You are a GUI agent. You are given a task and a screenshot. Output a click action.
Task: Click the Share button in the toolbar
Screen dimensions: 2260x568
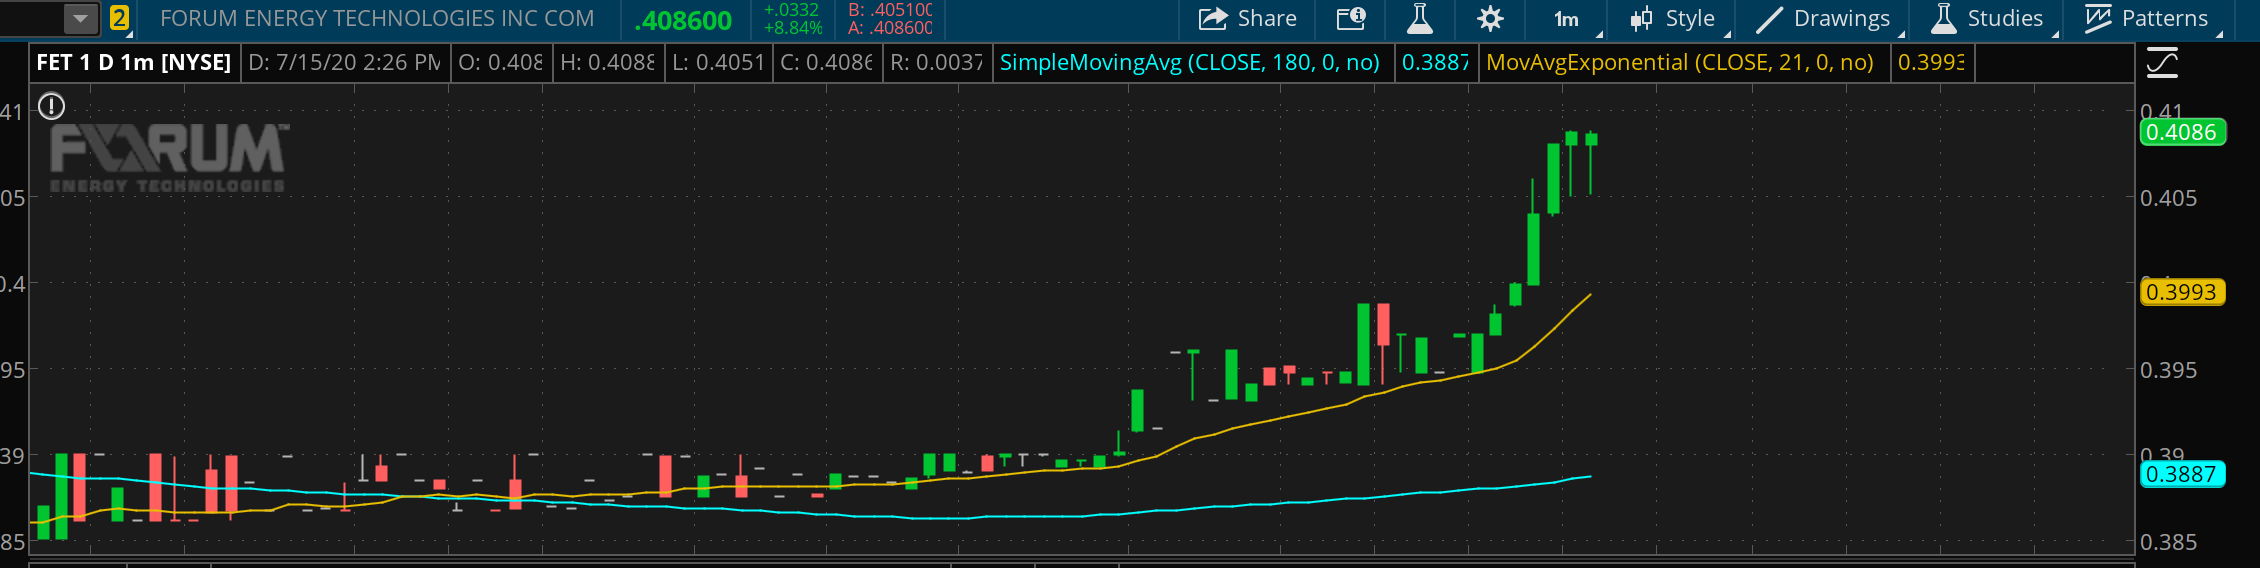click(x=1248, y=19)
